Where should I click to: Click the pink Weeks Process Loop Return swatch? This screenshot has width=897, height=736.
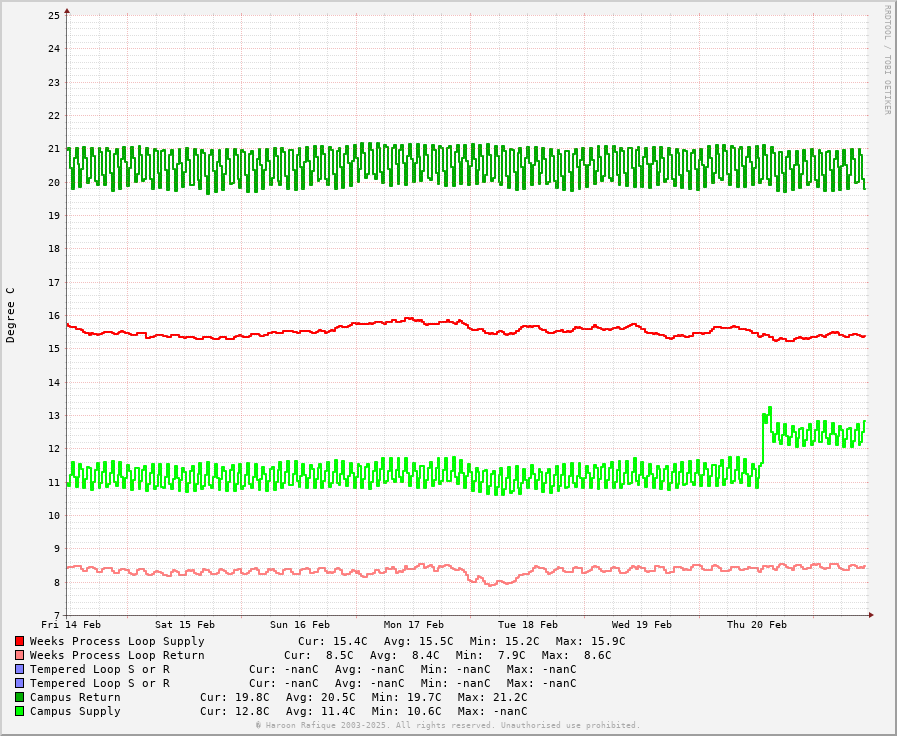19,655
